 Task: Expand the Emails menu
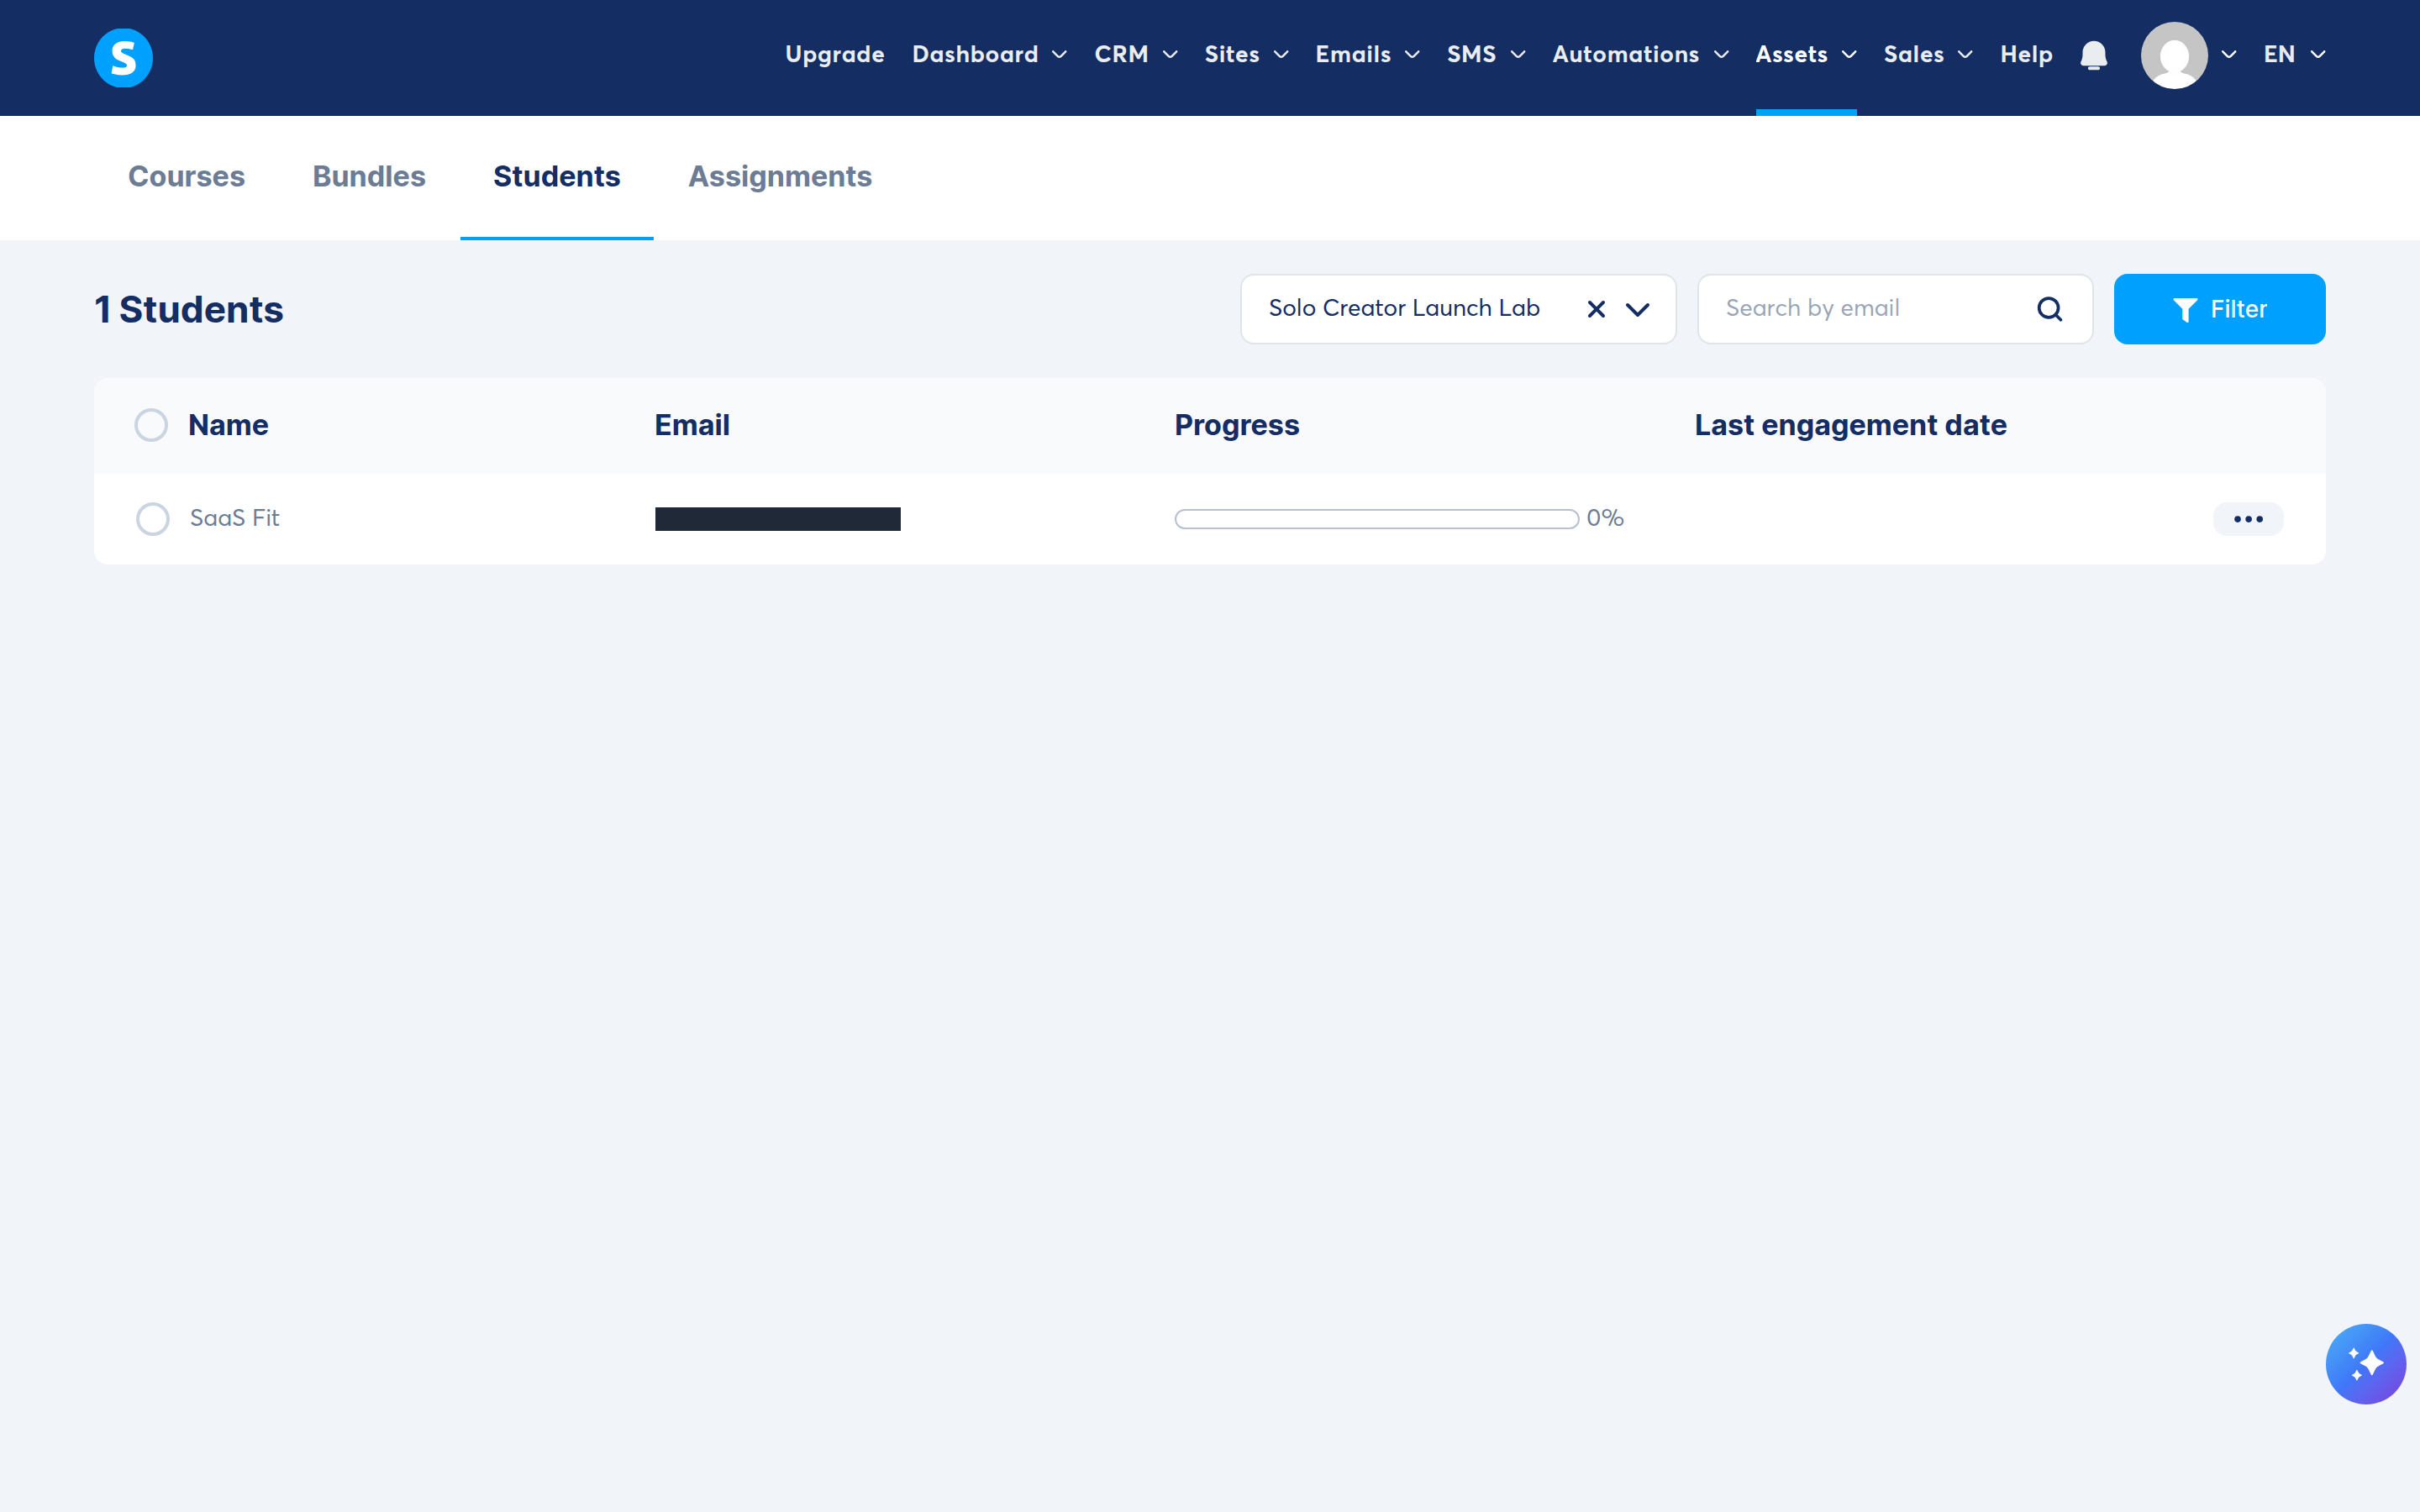click(1367, 55)
